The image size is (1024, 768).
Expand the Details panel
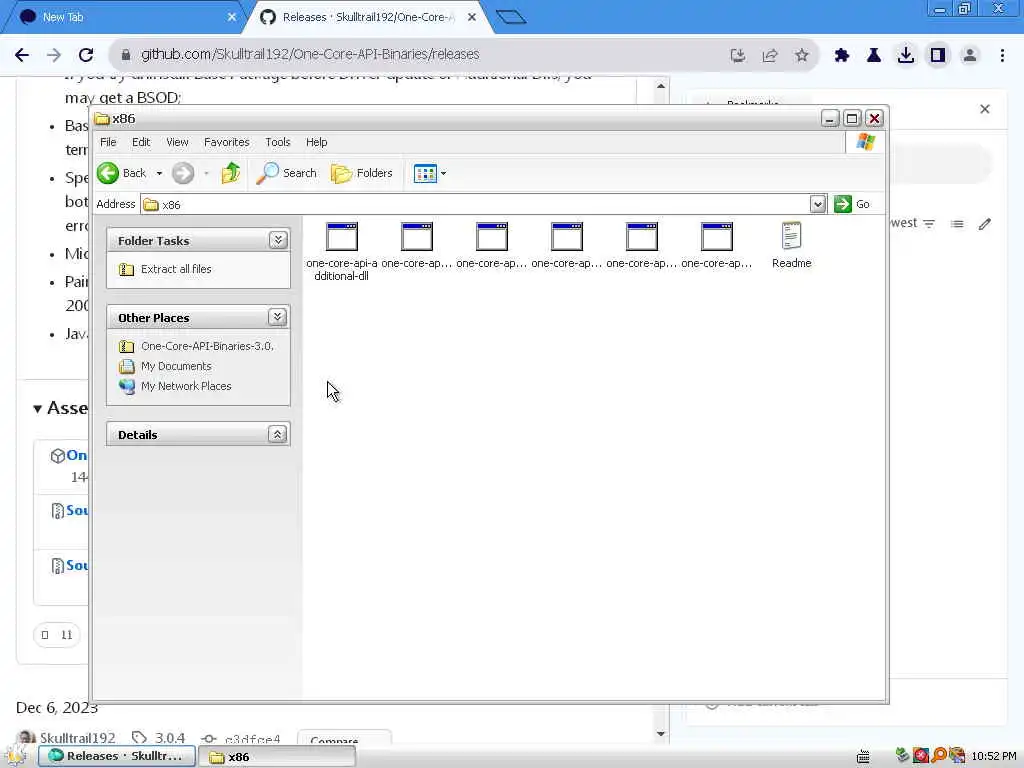tap(278, 434)
